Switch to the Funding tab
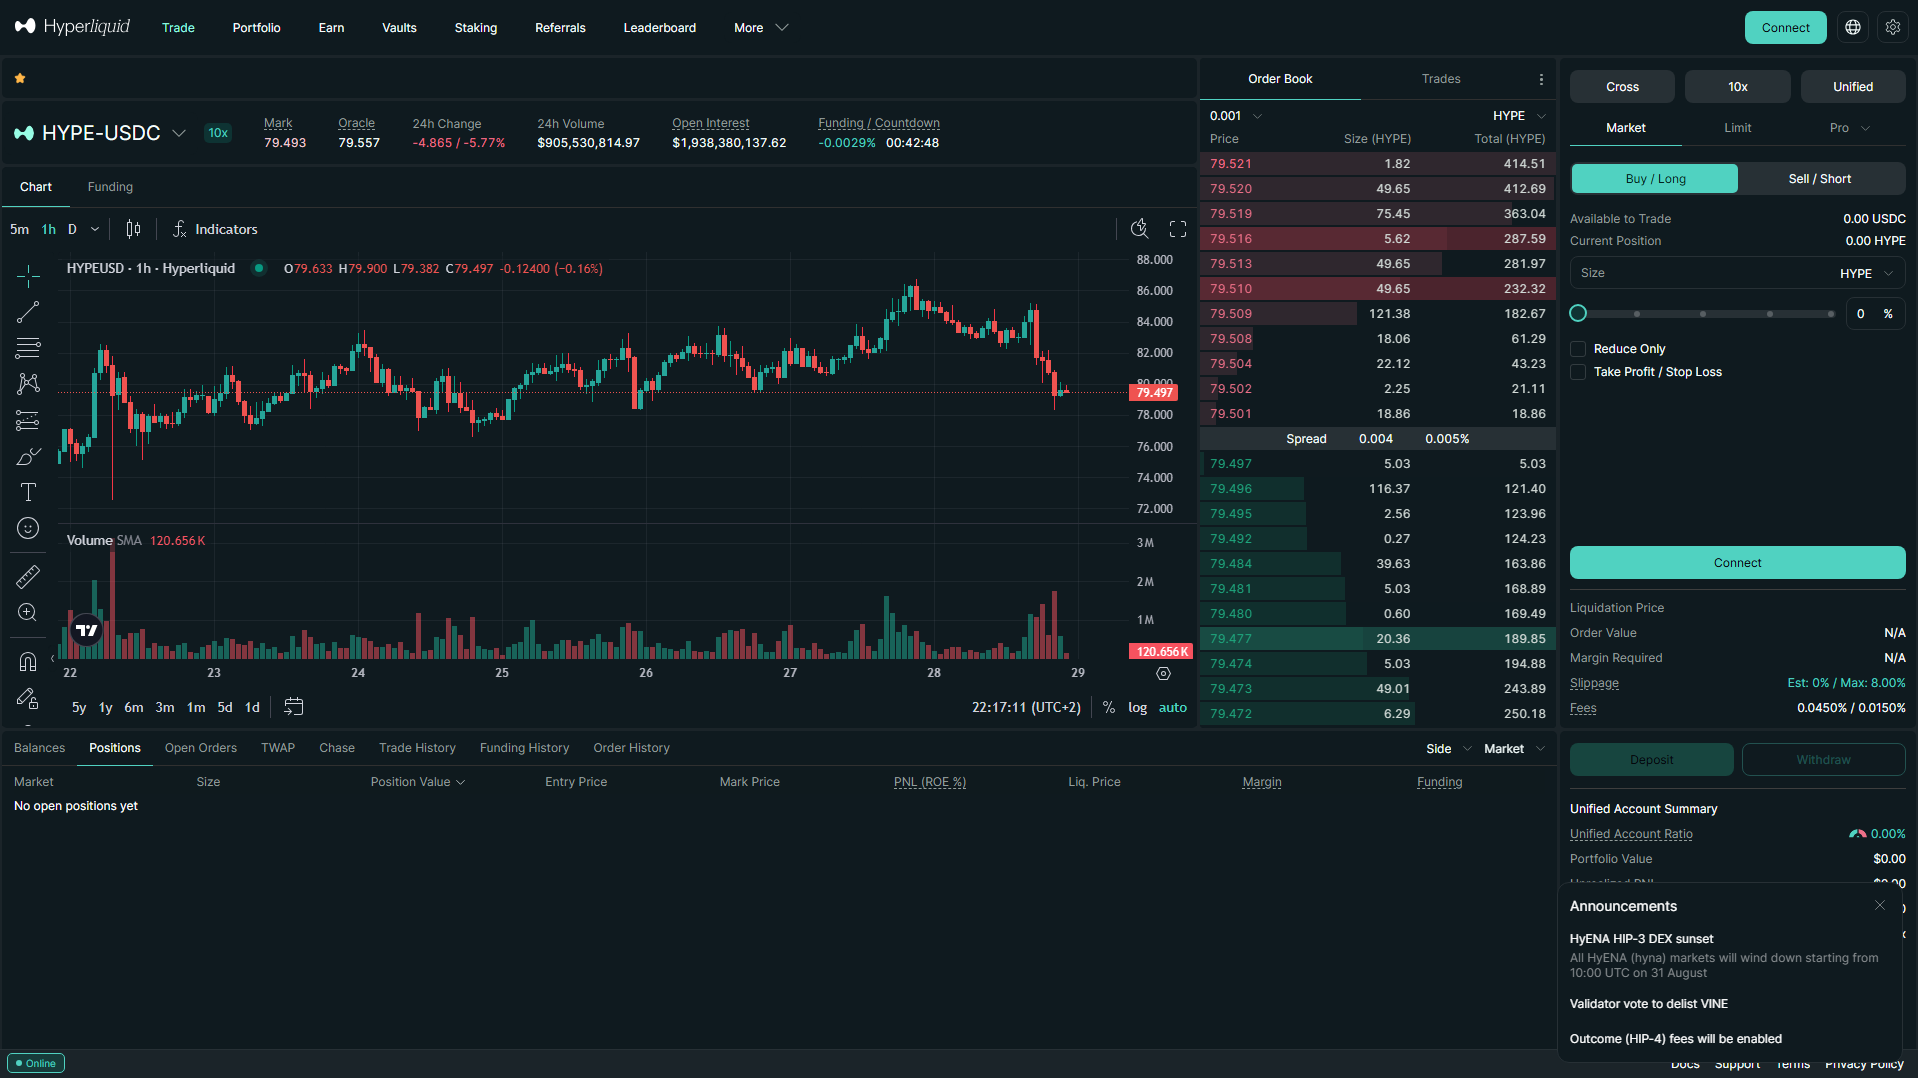Image resolution: width=1918 pixels, height=1078 pixels. click(110, 187)
